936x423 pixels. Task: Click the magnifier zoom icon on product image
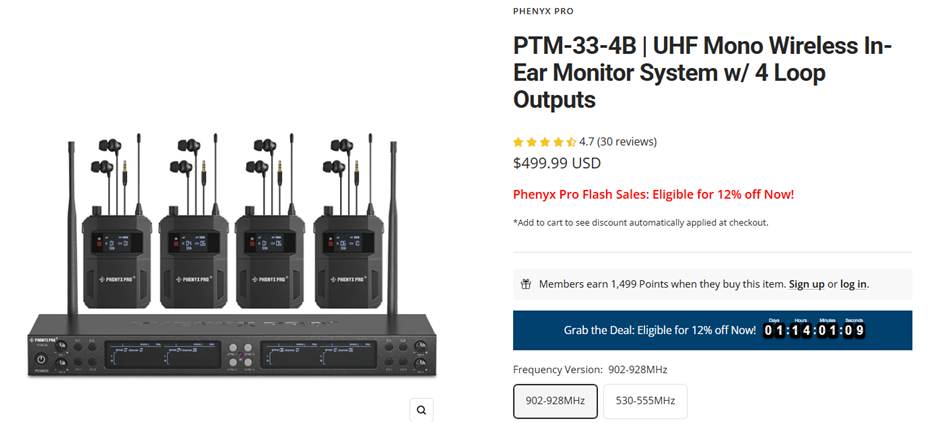tap(421, 410)
